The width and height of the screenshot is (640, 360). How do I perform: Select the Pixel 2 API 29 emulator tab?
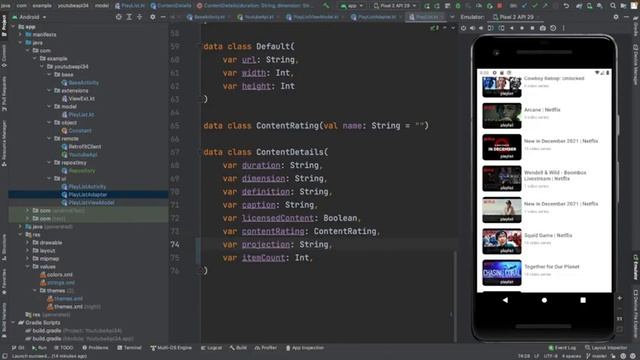click(516, 17)
